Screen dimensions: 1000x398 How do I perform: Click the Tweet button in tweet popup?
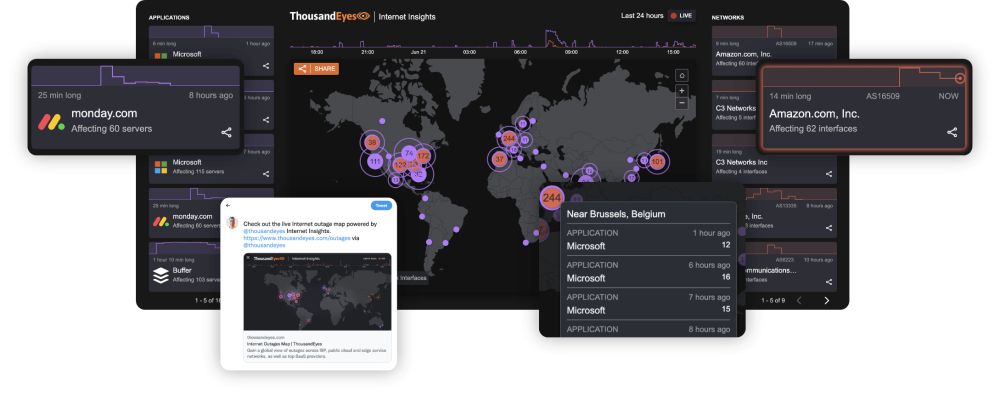click(381, 205)
